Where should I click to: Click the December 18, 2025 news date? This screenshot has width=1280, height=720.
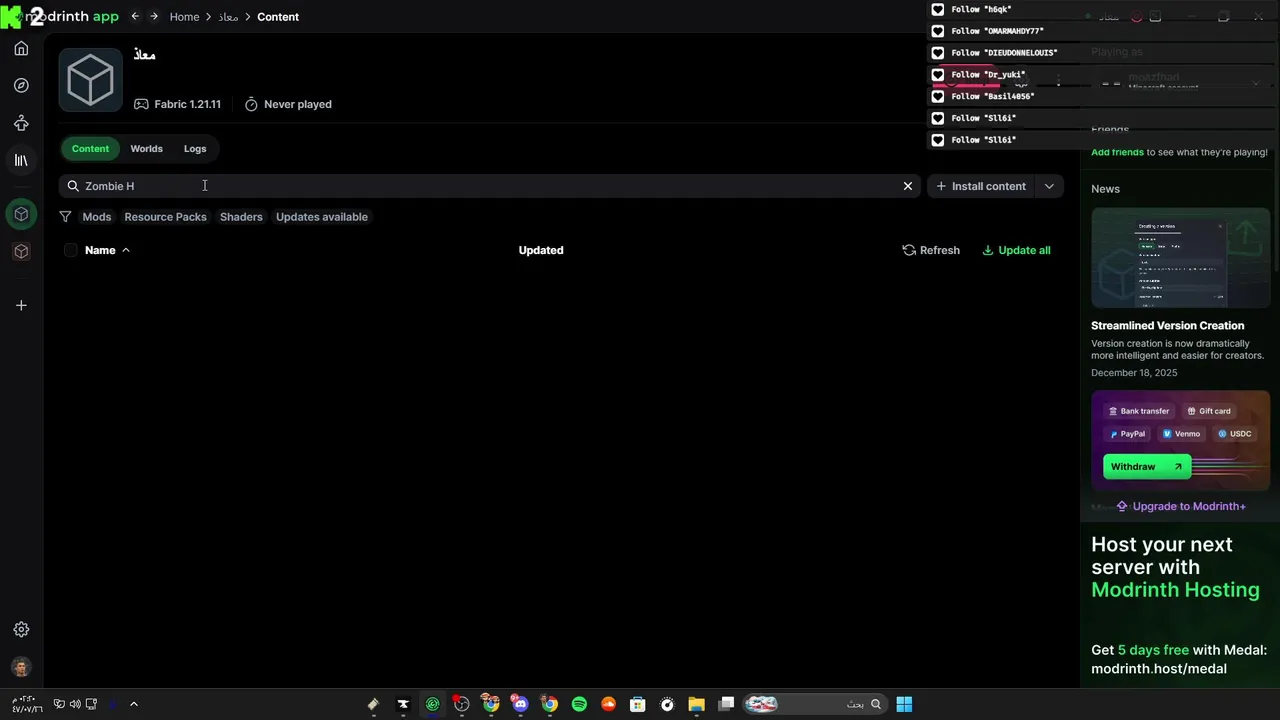(x=1134, y=373)
